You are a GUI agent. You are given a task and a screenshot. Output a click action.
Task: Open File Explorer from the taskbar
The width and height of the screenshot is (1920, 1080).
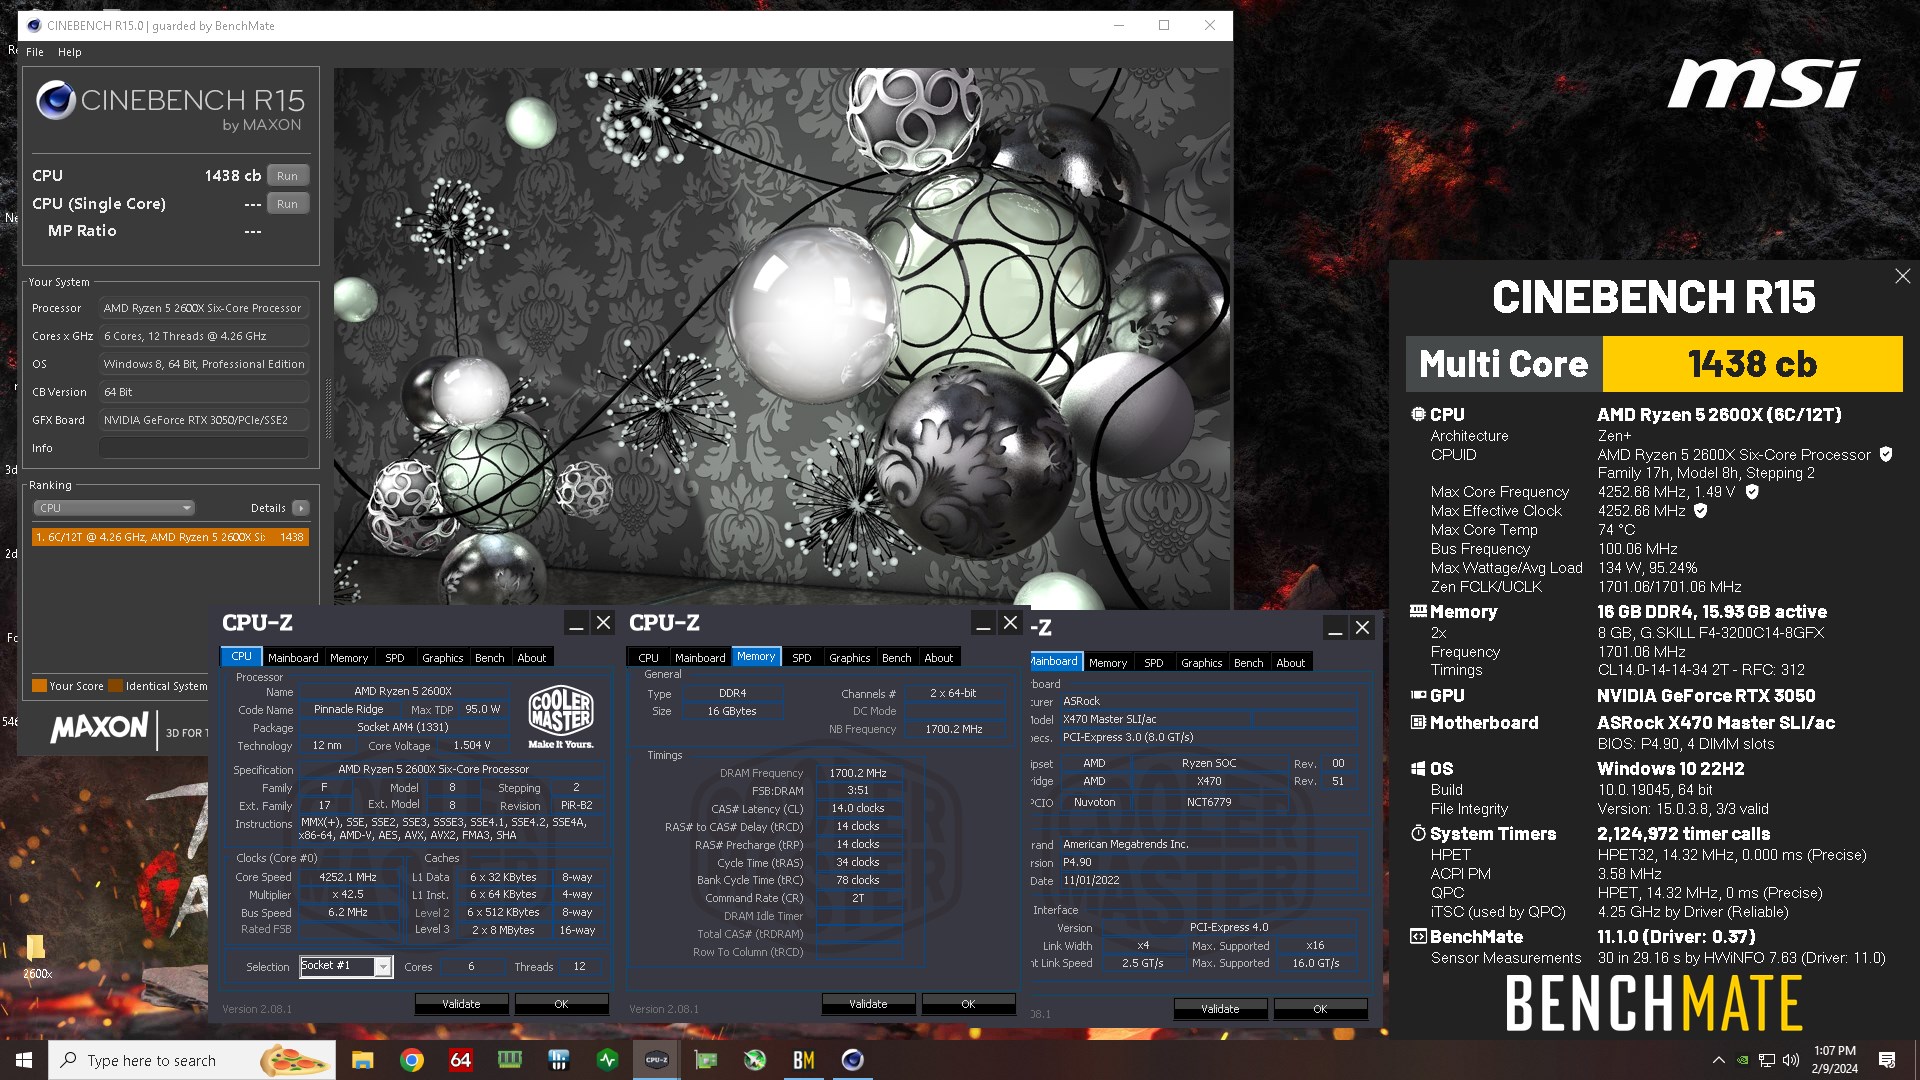click(362, 1060)
